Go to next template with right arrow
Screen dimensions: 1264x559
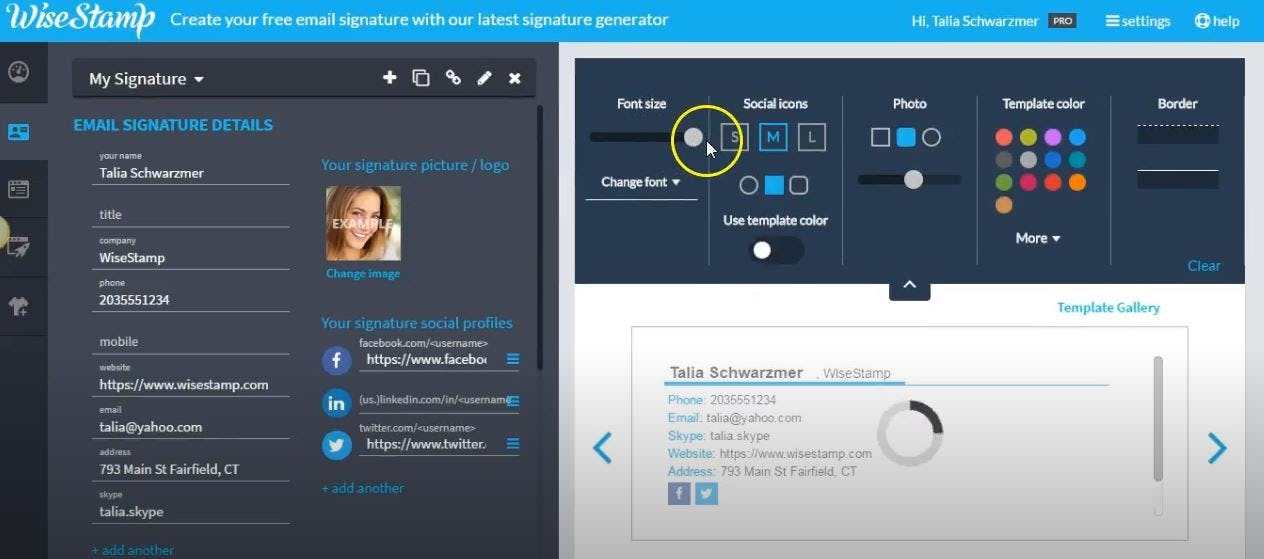coord(1217,448)
